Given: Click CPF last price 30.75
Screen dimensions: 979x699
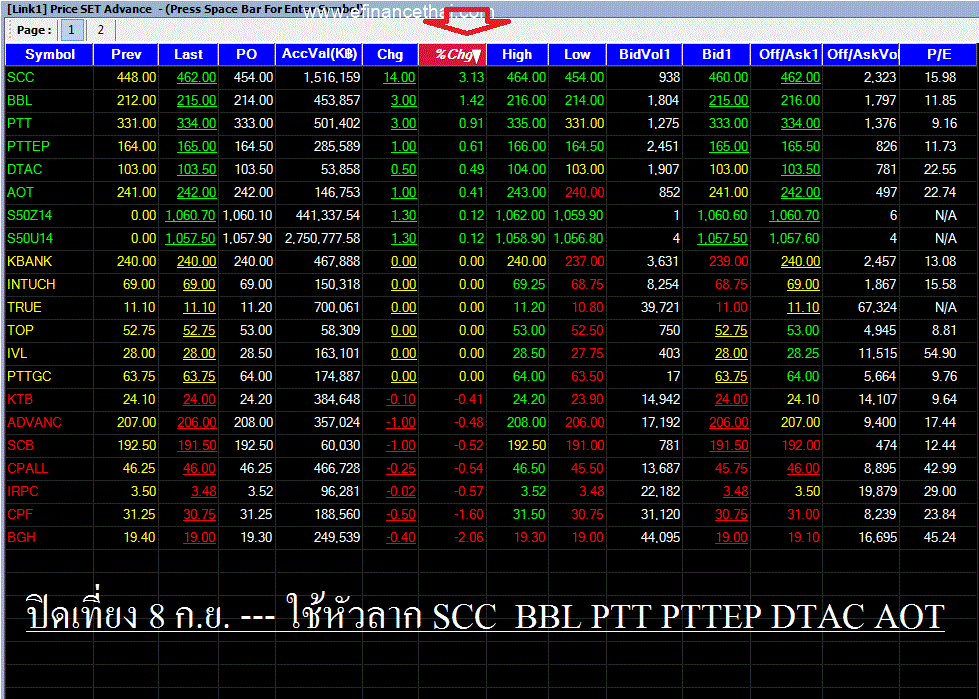Looking at the screenshot, I should point(199,515).
